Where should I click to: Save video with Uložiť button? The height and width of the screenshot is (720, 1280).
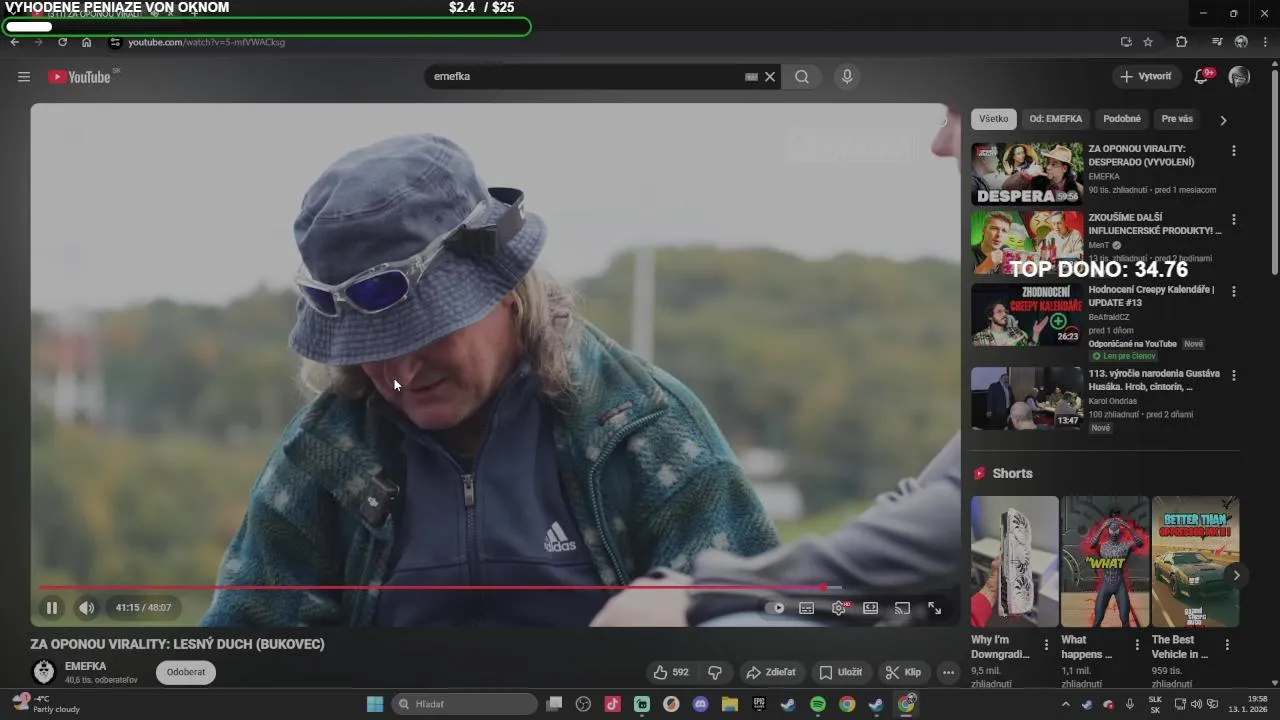pyautogui.click(x=841, y=672)
